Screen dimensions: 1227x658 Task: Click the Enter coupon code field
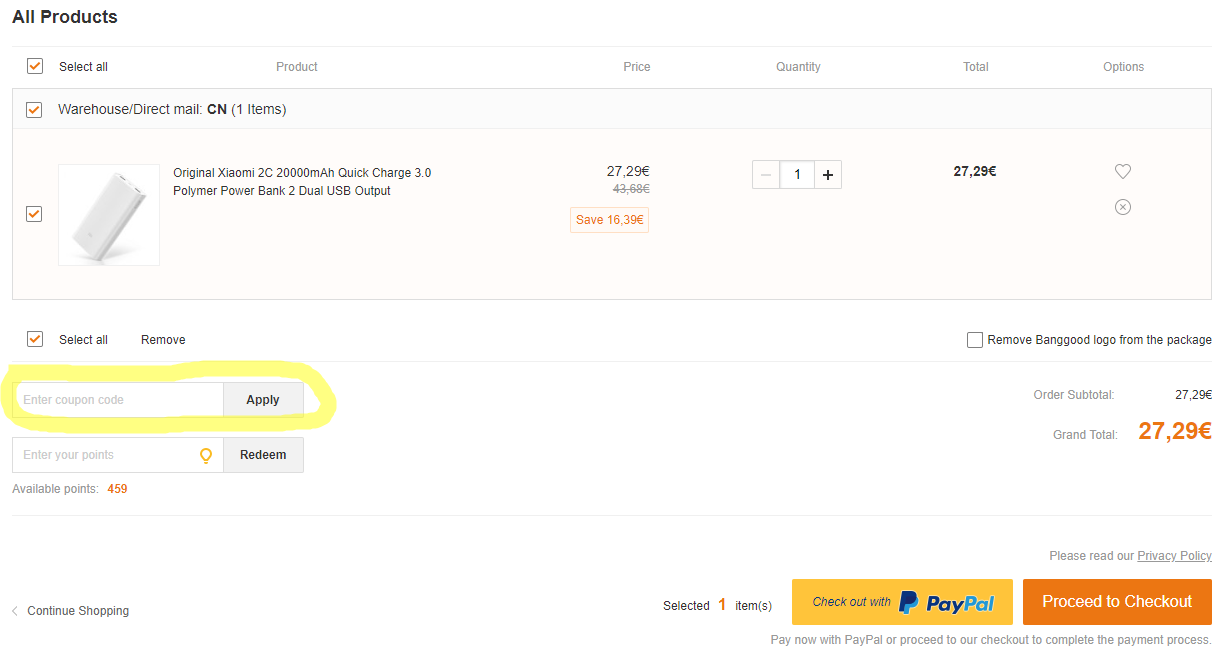(118, 400)
